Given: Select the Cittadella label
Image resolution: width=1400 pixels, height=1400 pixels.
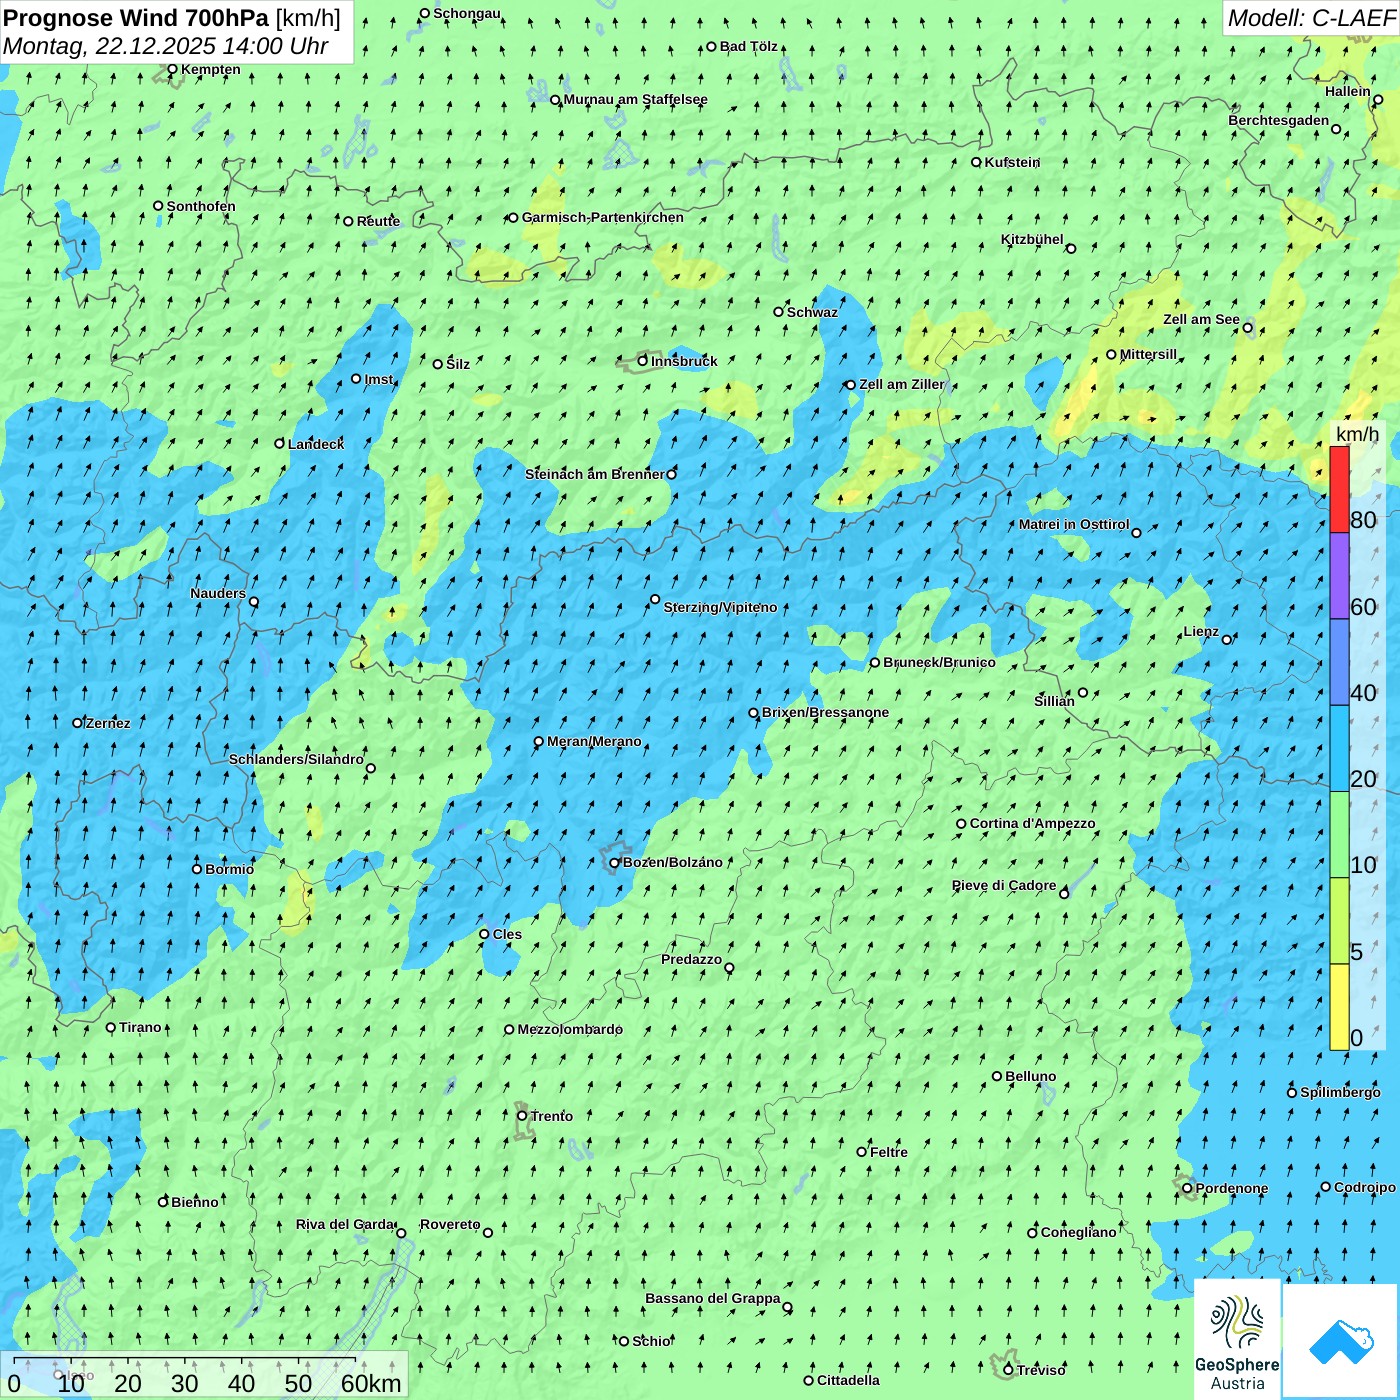Looking at the screenshot, I should tap(848, 1380).
